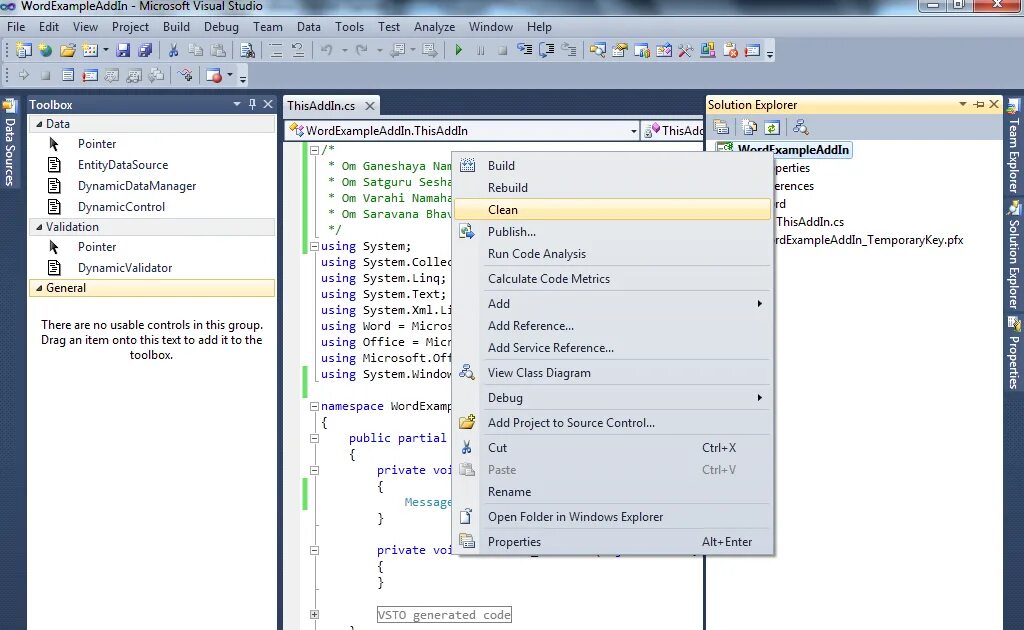Image resolution: width=1024 pixels, height=630 pixels.
Task: Collapse the Validation group in Toolbox
Action: click(39, 227)
